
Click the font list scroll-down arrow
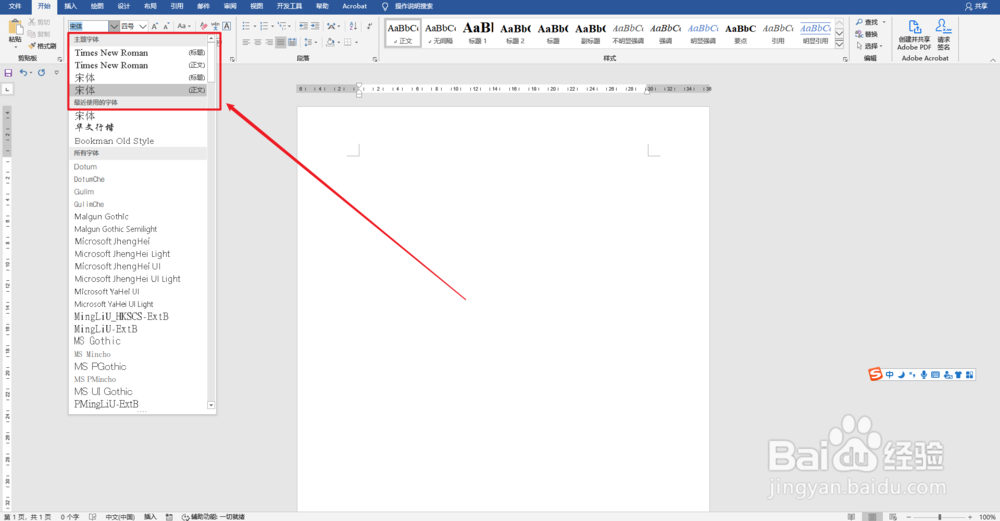click(211, 406)
